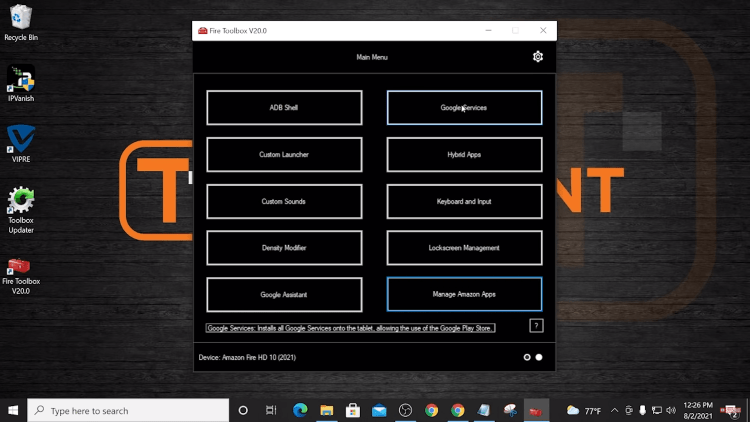Click the Main Menu heading

(372, 57)
